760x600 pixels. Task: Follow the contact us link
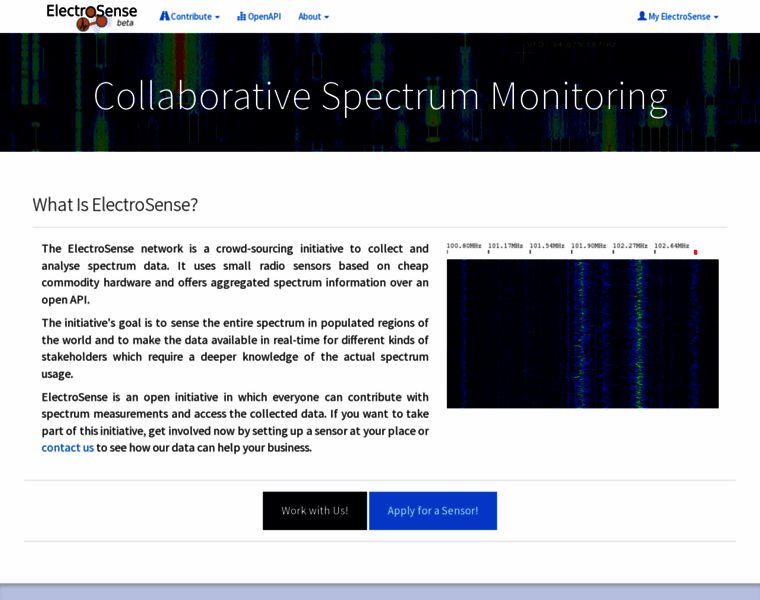(x=67, y=448)
